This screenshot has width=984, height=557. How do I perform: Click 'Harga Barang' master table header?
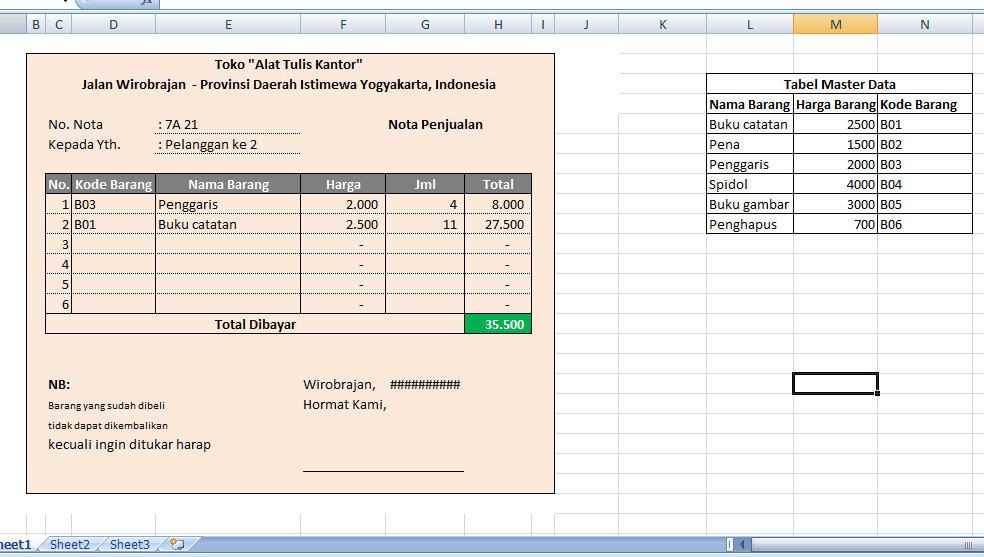pyautogui.click(x=836, y=104)
